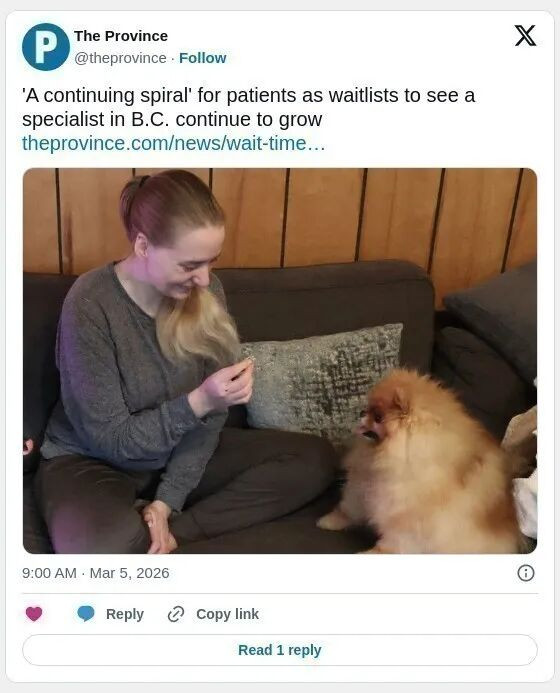Open theprovince.com/news/wait-time article link
The height and width of the screenshot is (693, 560).
[x=174, y=143]
